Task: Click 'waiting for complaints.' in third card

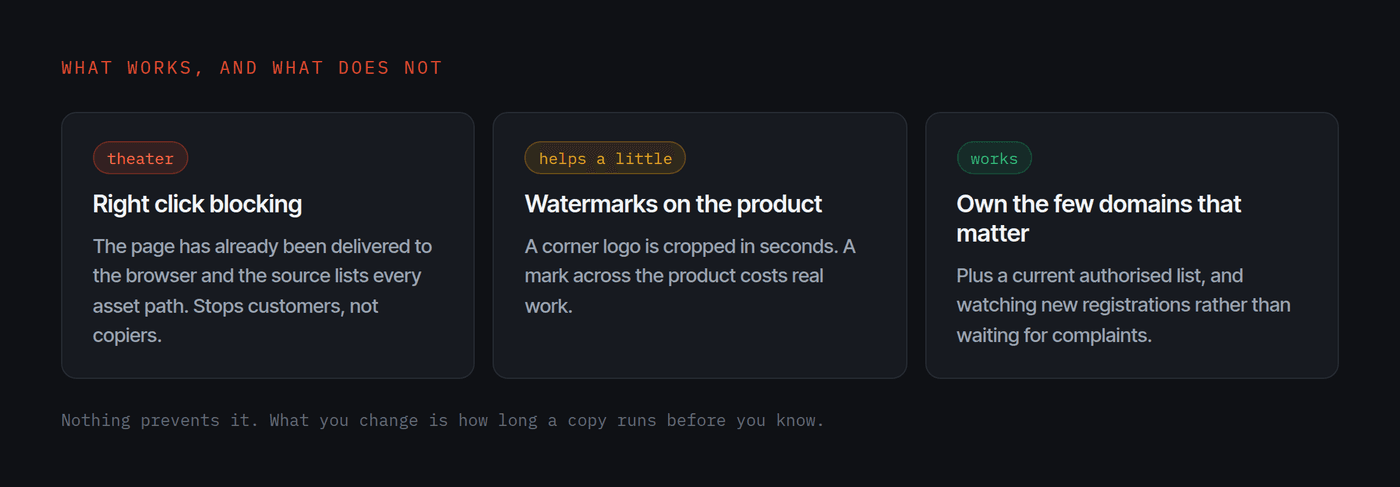Action: (1054, 335)
